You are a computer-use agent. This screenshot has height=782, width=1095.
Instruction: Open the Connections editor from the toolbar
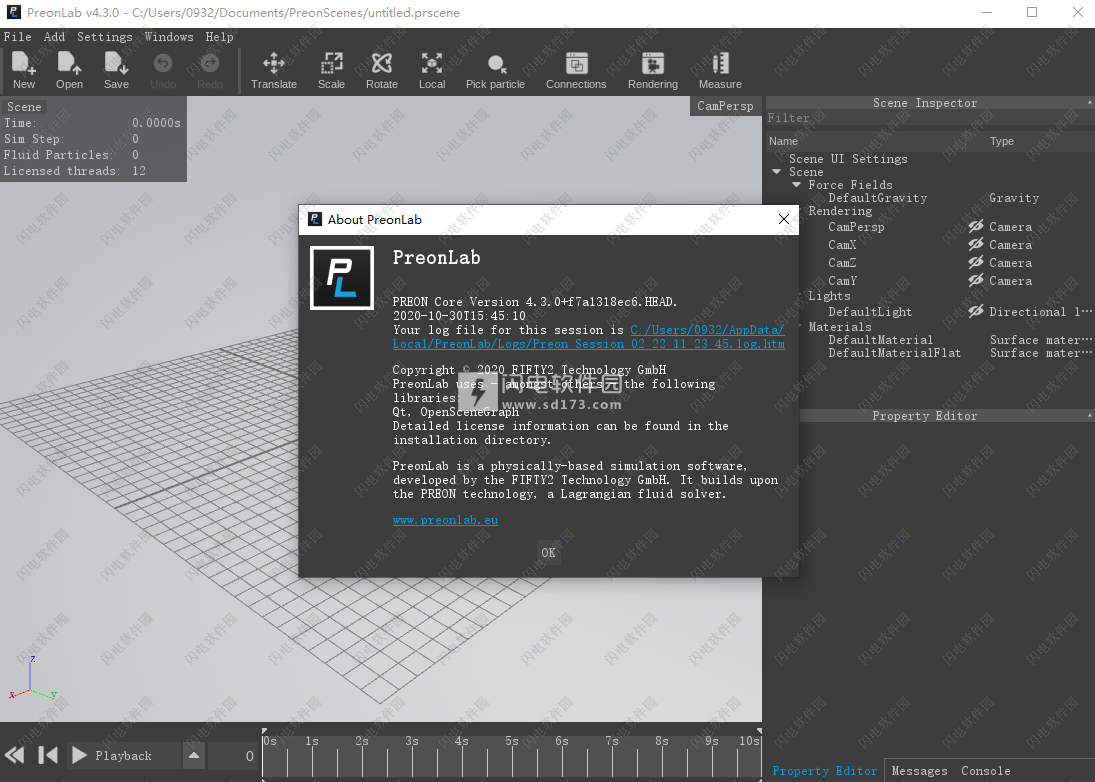coord(576,71)
